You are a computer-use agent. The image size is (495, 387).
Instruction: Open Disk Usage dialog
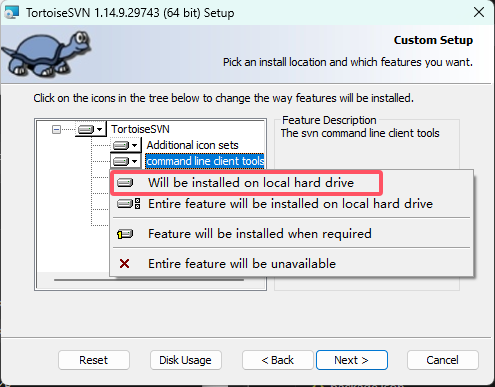(186, 360)
